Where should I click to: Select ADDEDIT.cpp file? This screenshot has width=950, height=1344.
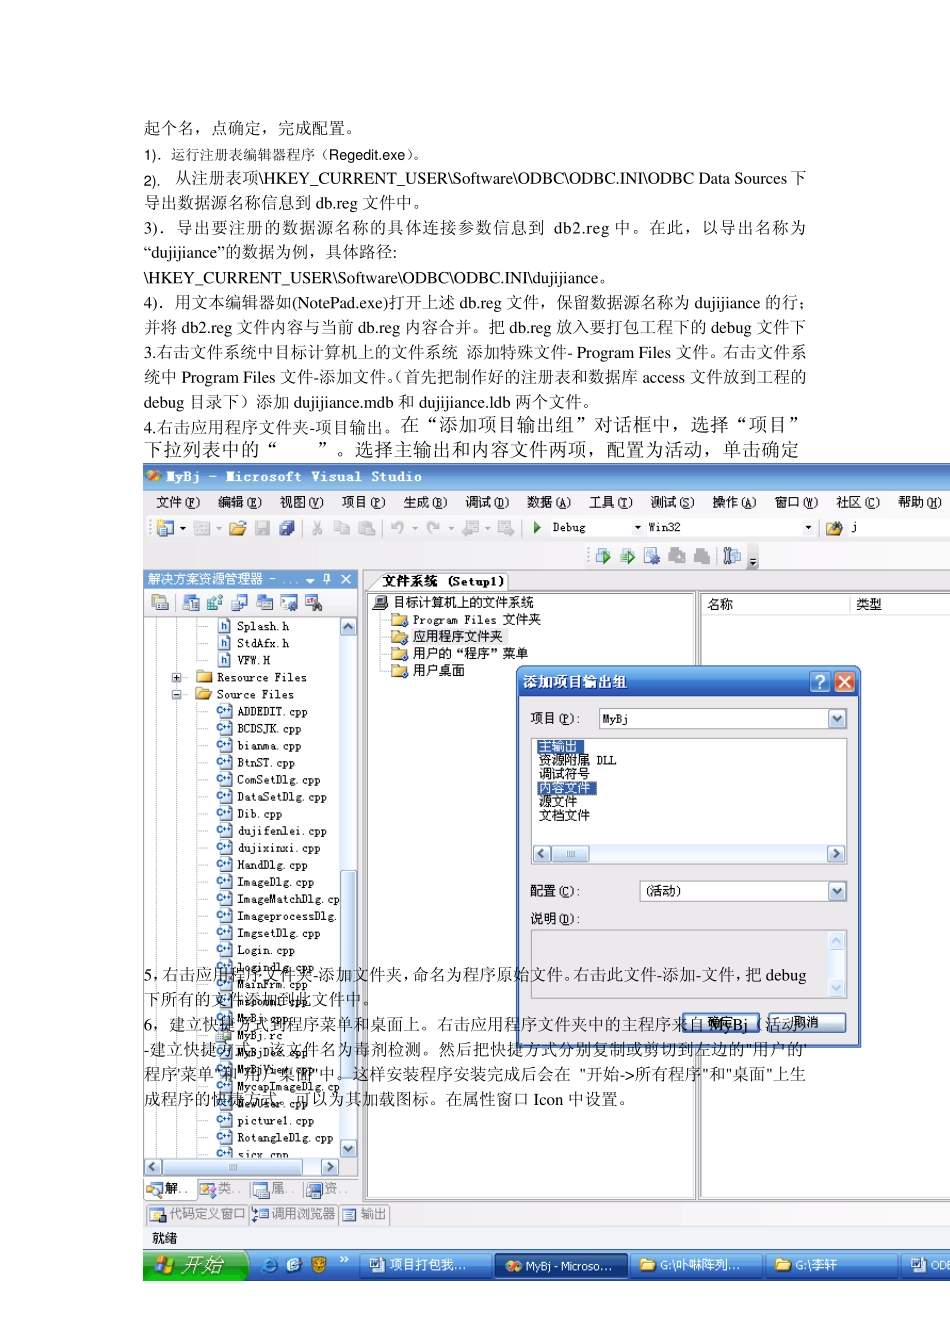[272, 712]
